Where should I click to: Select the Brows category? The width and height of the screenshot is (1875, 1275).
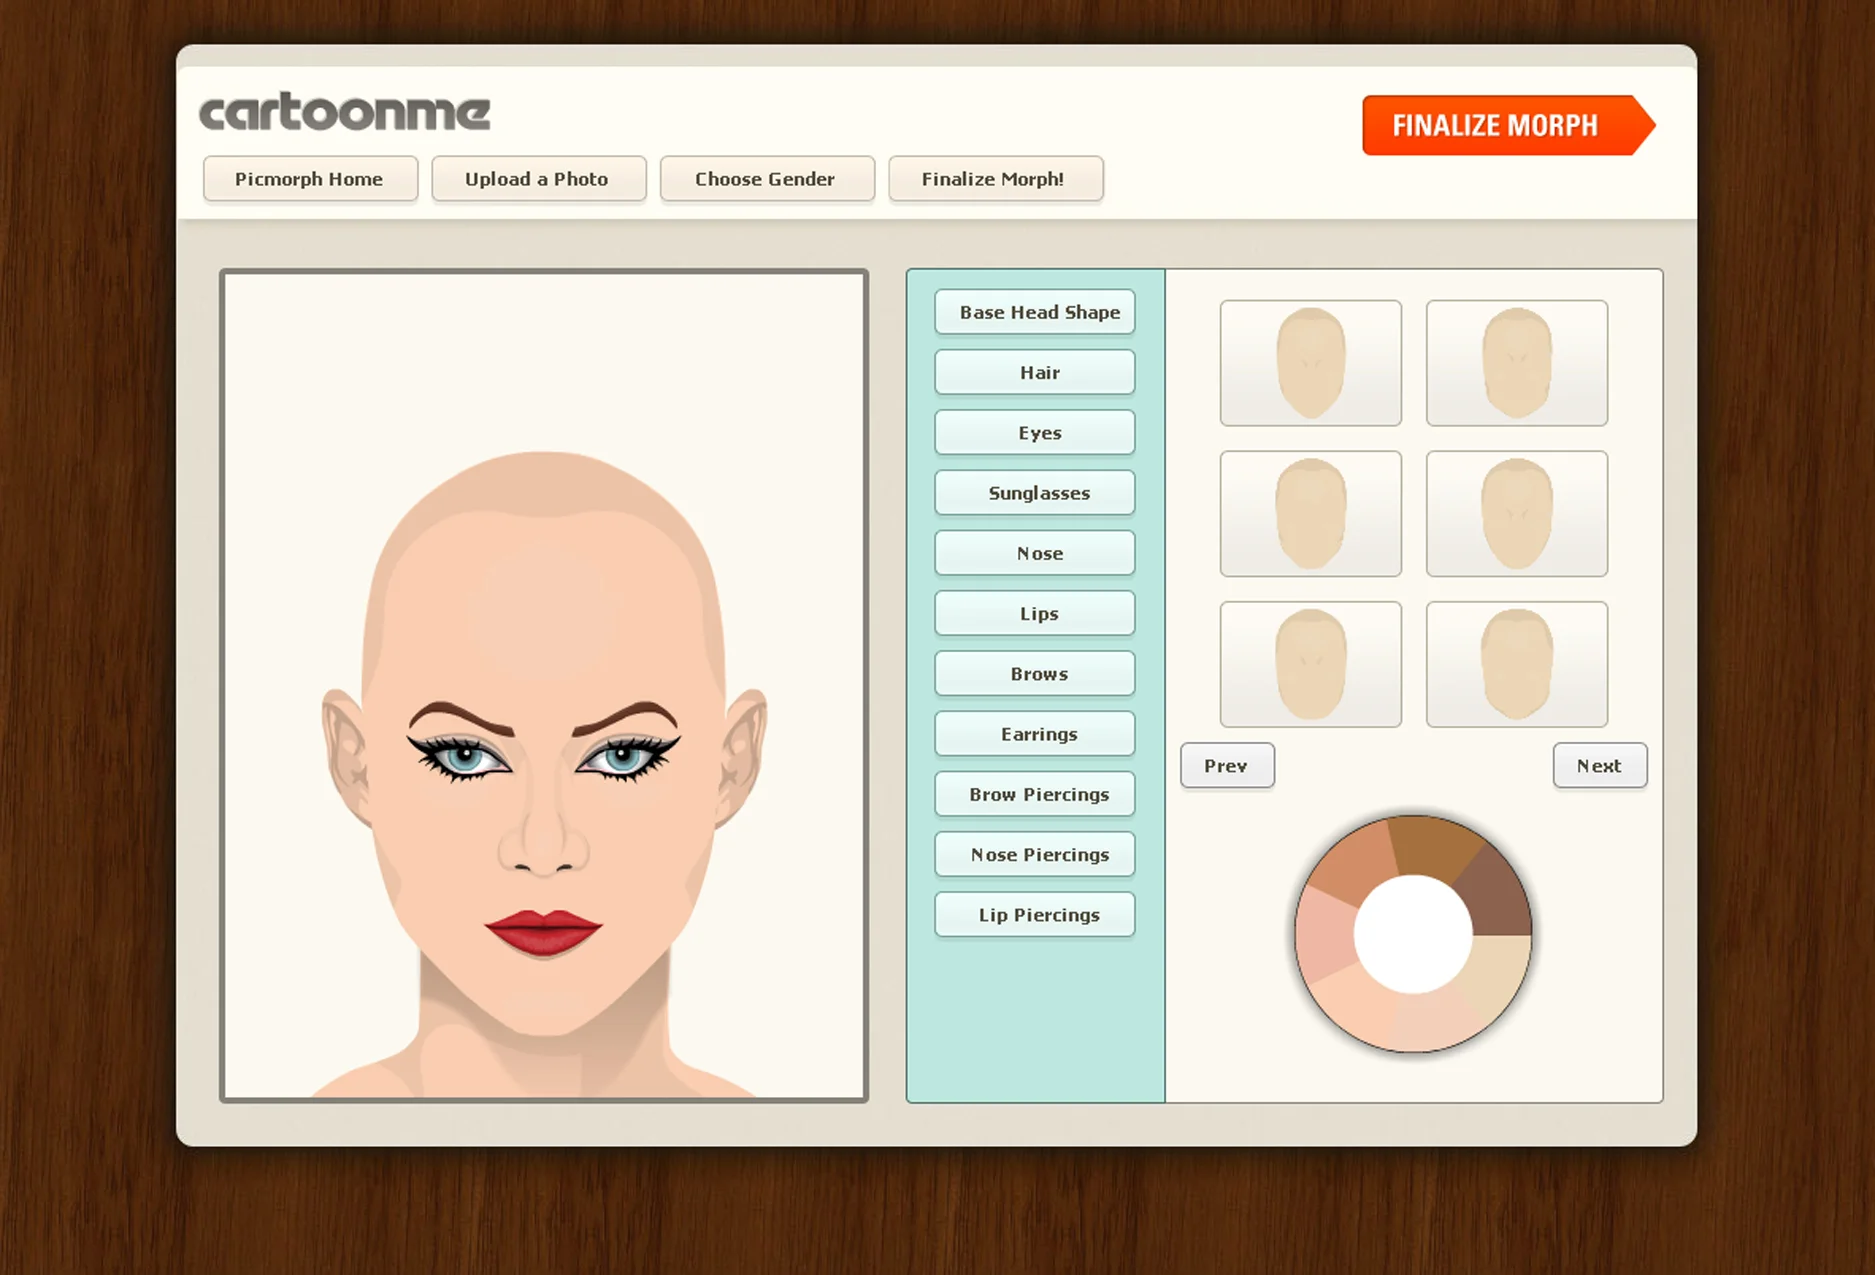click(x=1035, y=673)
